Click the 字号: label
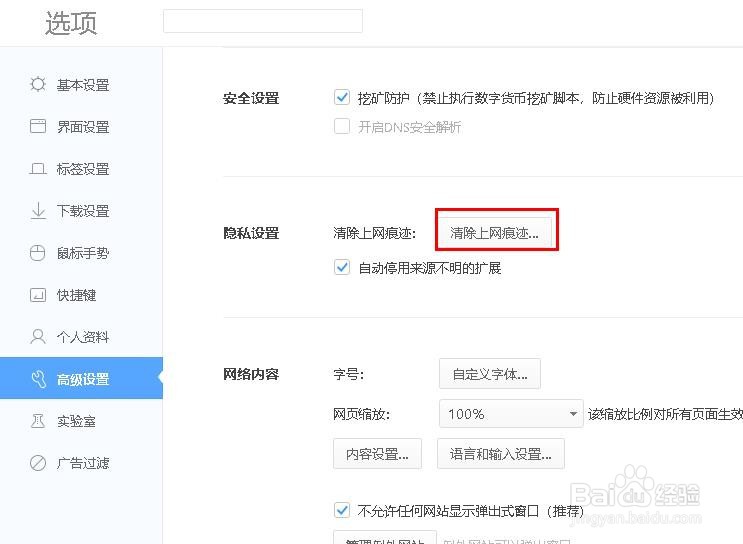 349,374
